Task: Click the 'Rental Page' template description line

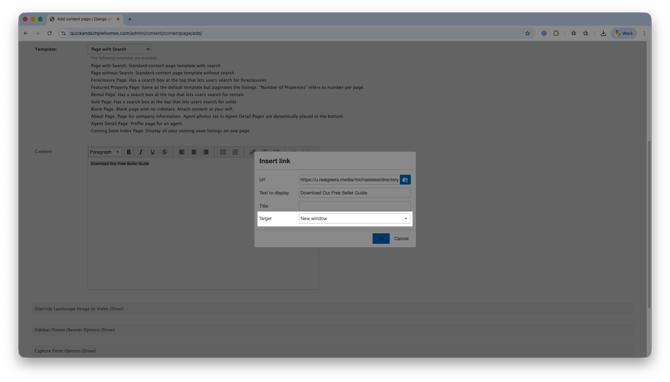Action: (x=167, y=95)
